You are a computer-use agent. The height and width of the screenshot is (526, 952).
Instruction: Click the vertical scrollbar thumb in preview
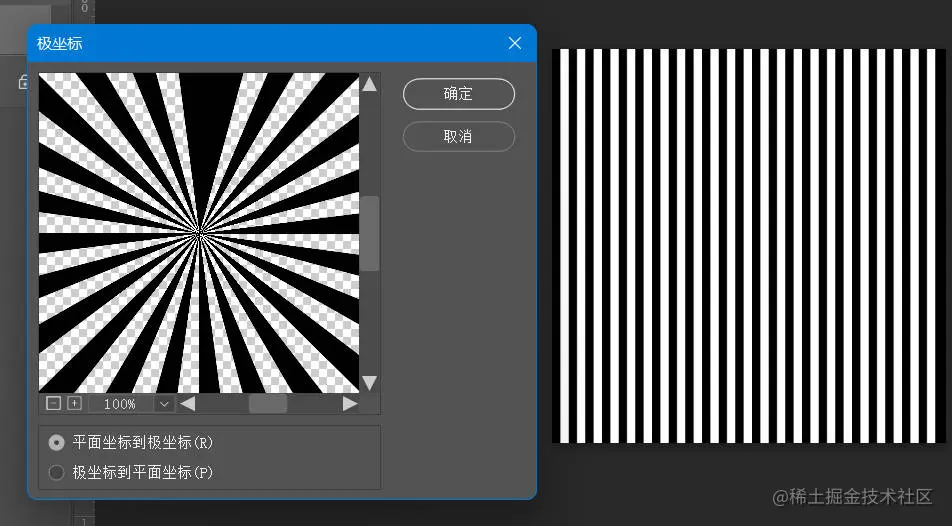(x=369, y=233)
